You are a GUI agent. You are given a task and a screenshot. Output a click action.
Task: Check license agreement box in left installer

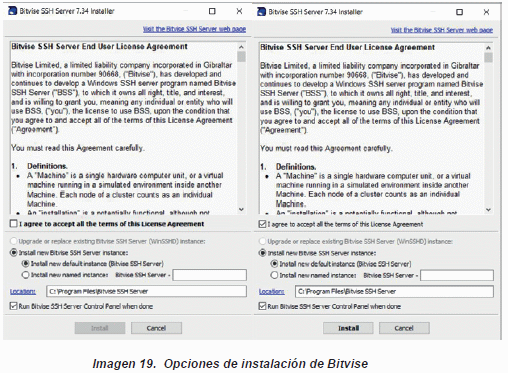(x=14, y=224)
